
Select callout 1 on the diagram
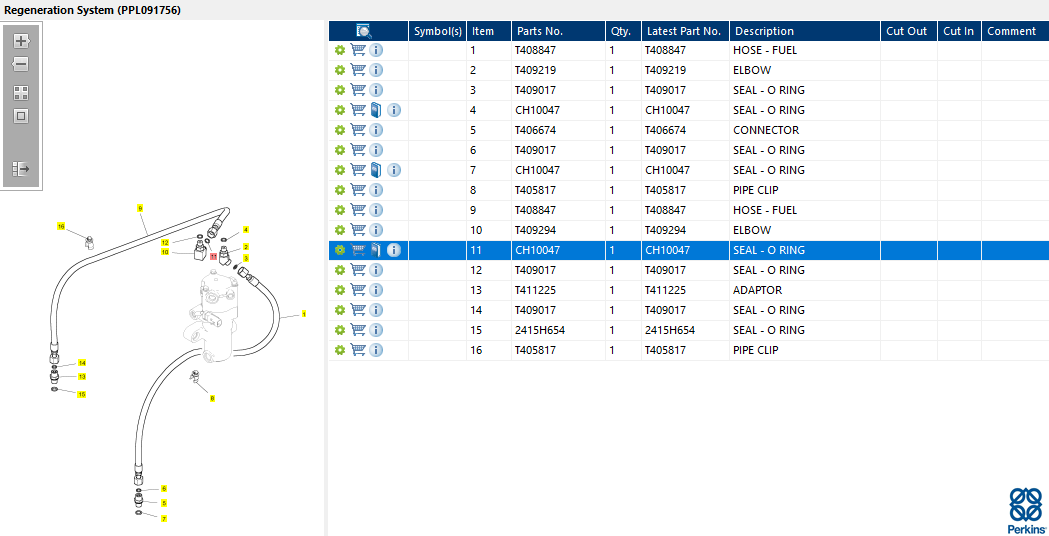click(x=304, y=313)
